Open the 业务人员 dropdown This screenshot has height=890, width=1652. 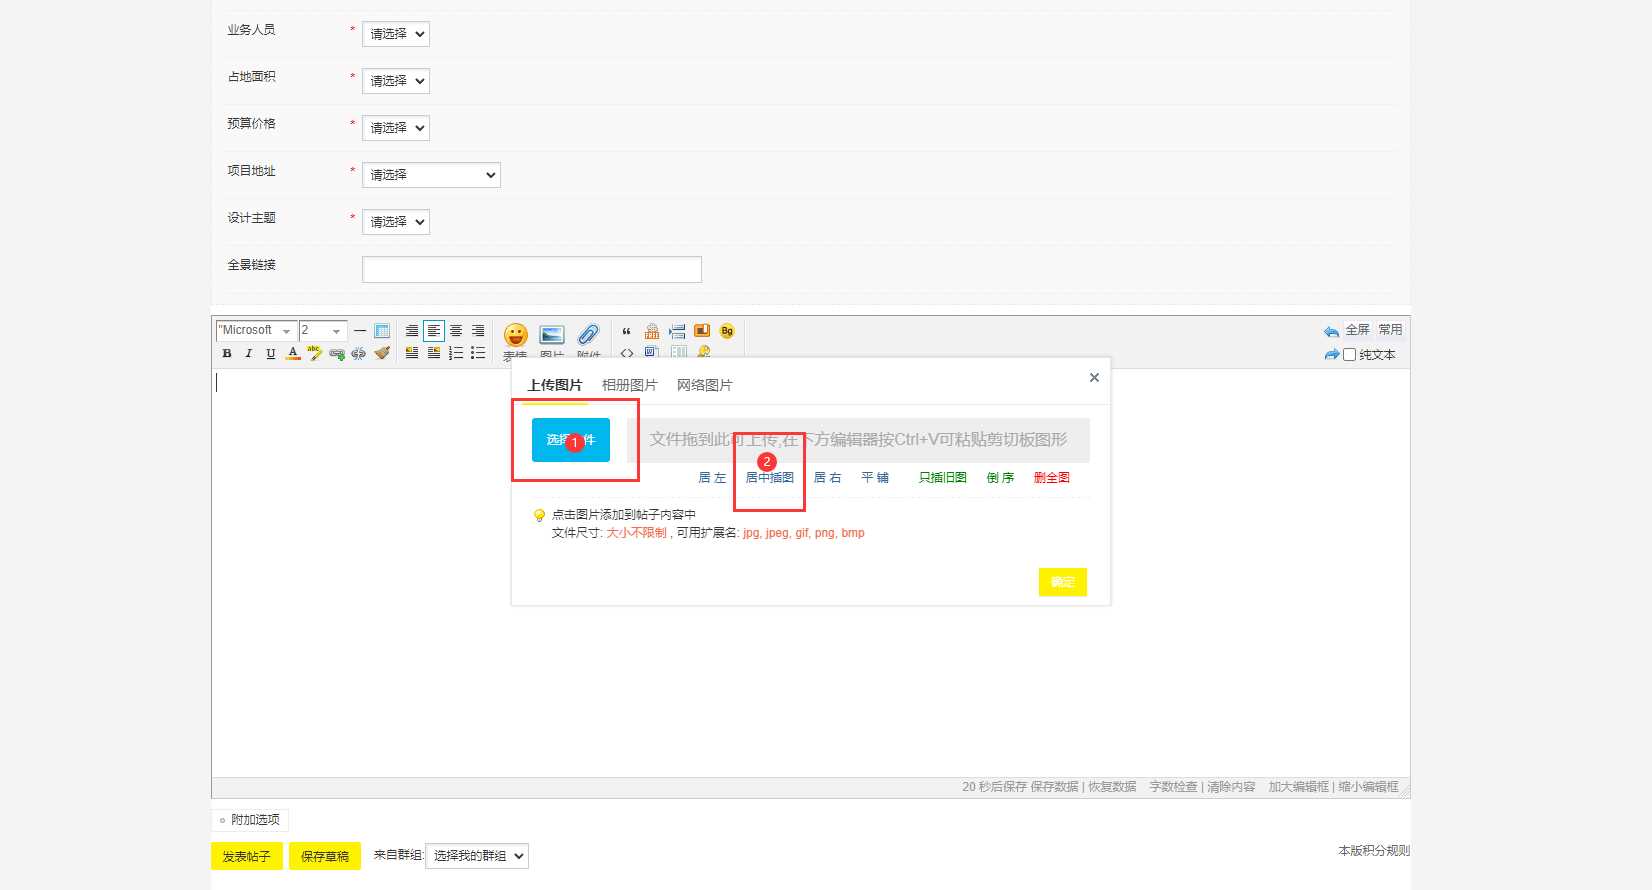[396, 34]
